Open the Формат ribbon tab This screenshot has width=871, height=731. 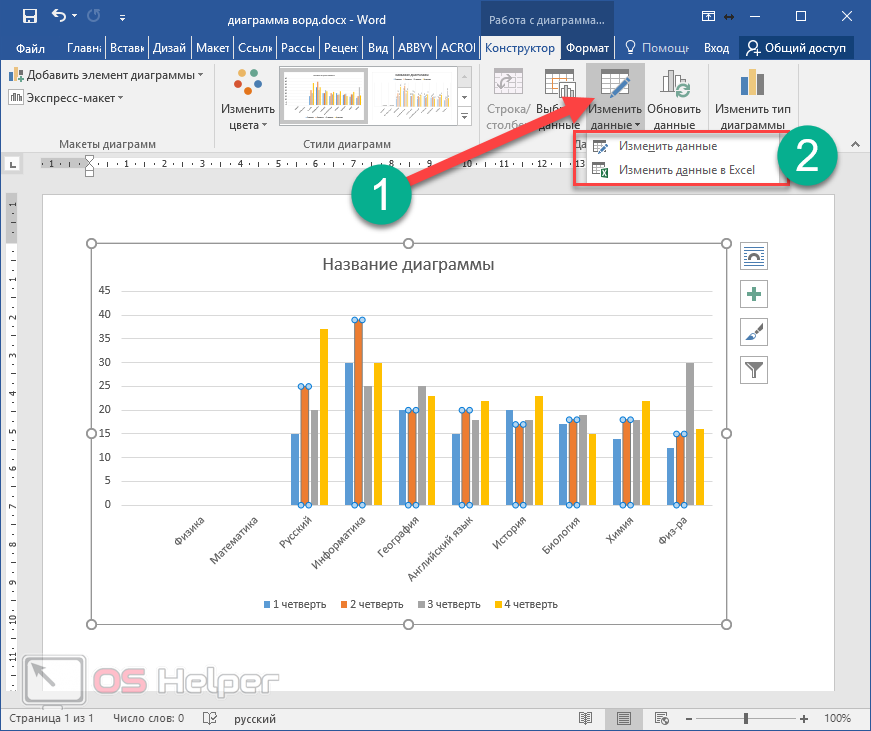586,47
